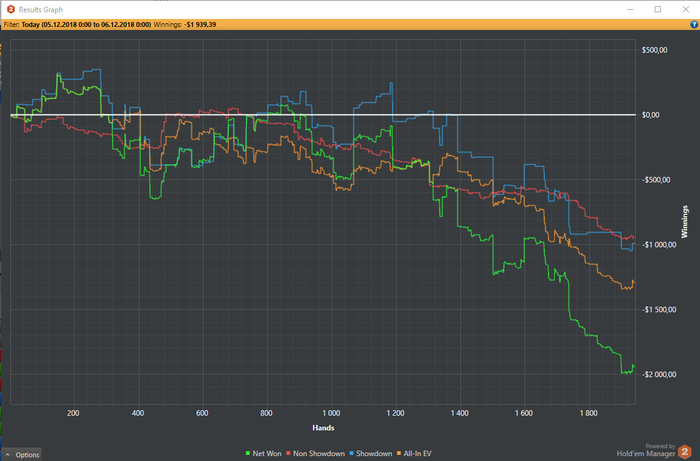The height and width of the screenshot is (461, 700).
Task: Click the Hold'em Manager 2 logo
Action: (685, 452)
